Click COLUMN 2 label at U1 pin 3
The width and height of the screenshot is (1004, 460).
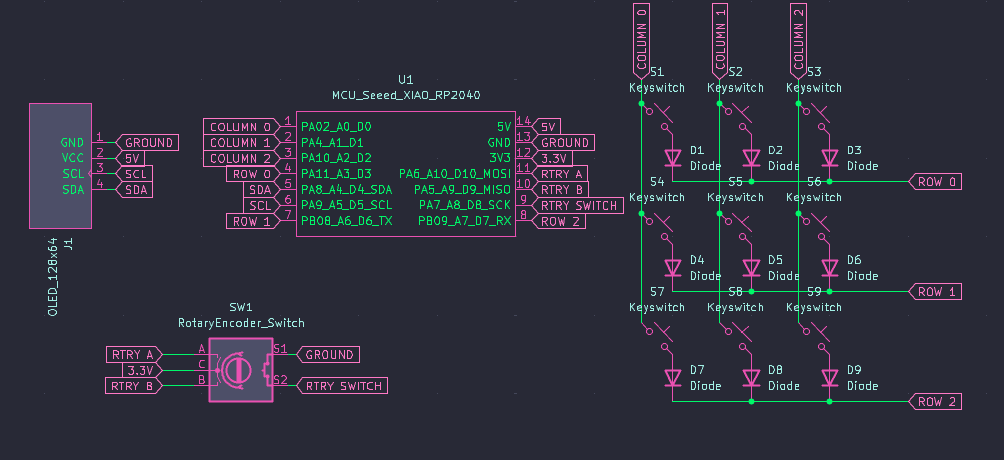pos(241,158)
